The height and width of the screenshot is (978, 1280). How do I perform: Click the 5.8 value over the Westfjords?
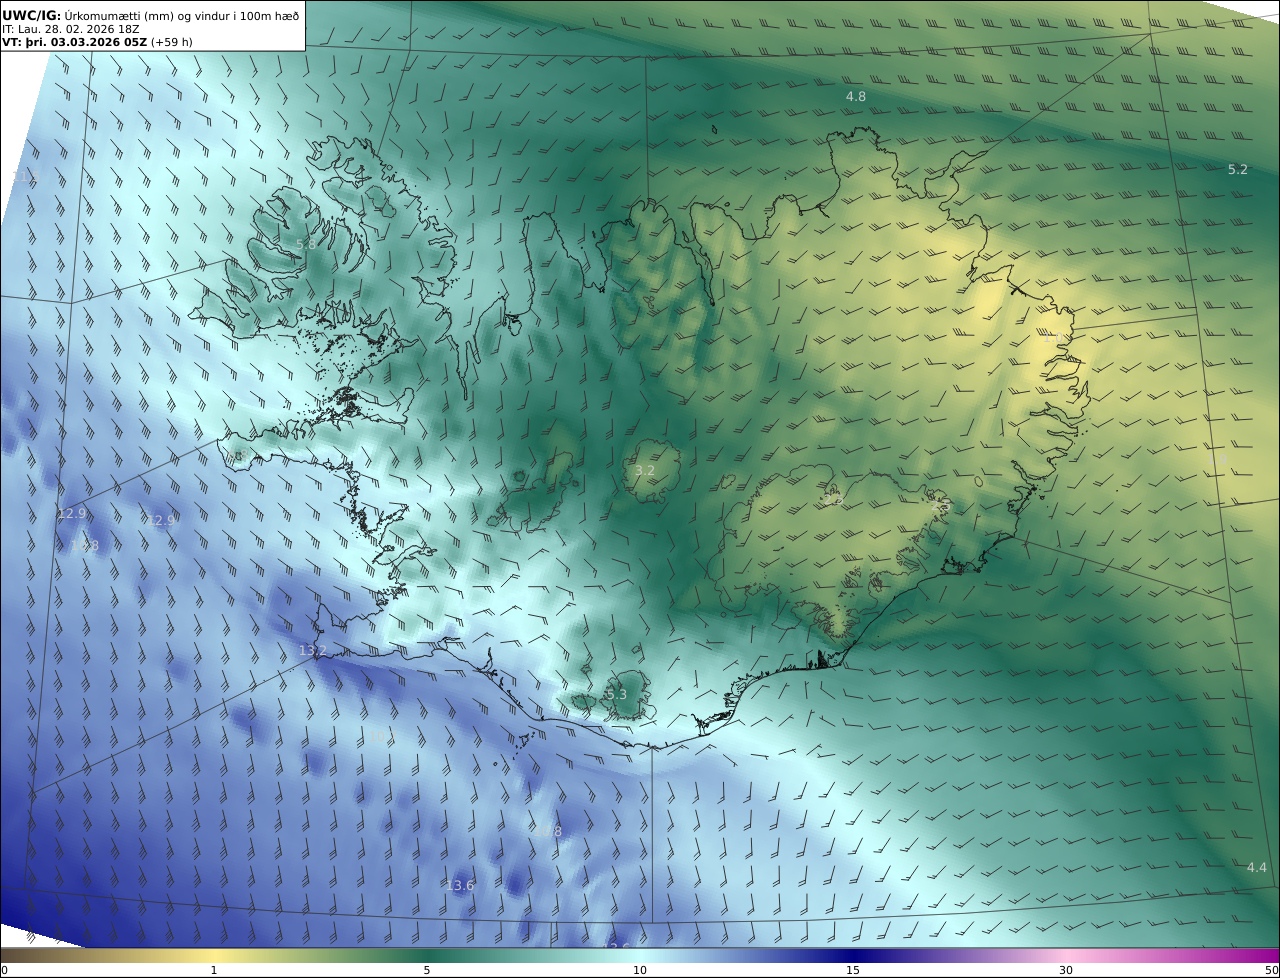tap(306, 244)
